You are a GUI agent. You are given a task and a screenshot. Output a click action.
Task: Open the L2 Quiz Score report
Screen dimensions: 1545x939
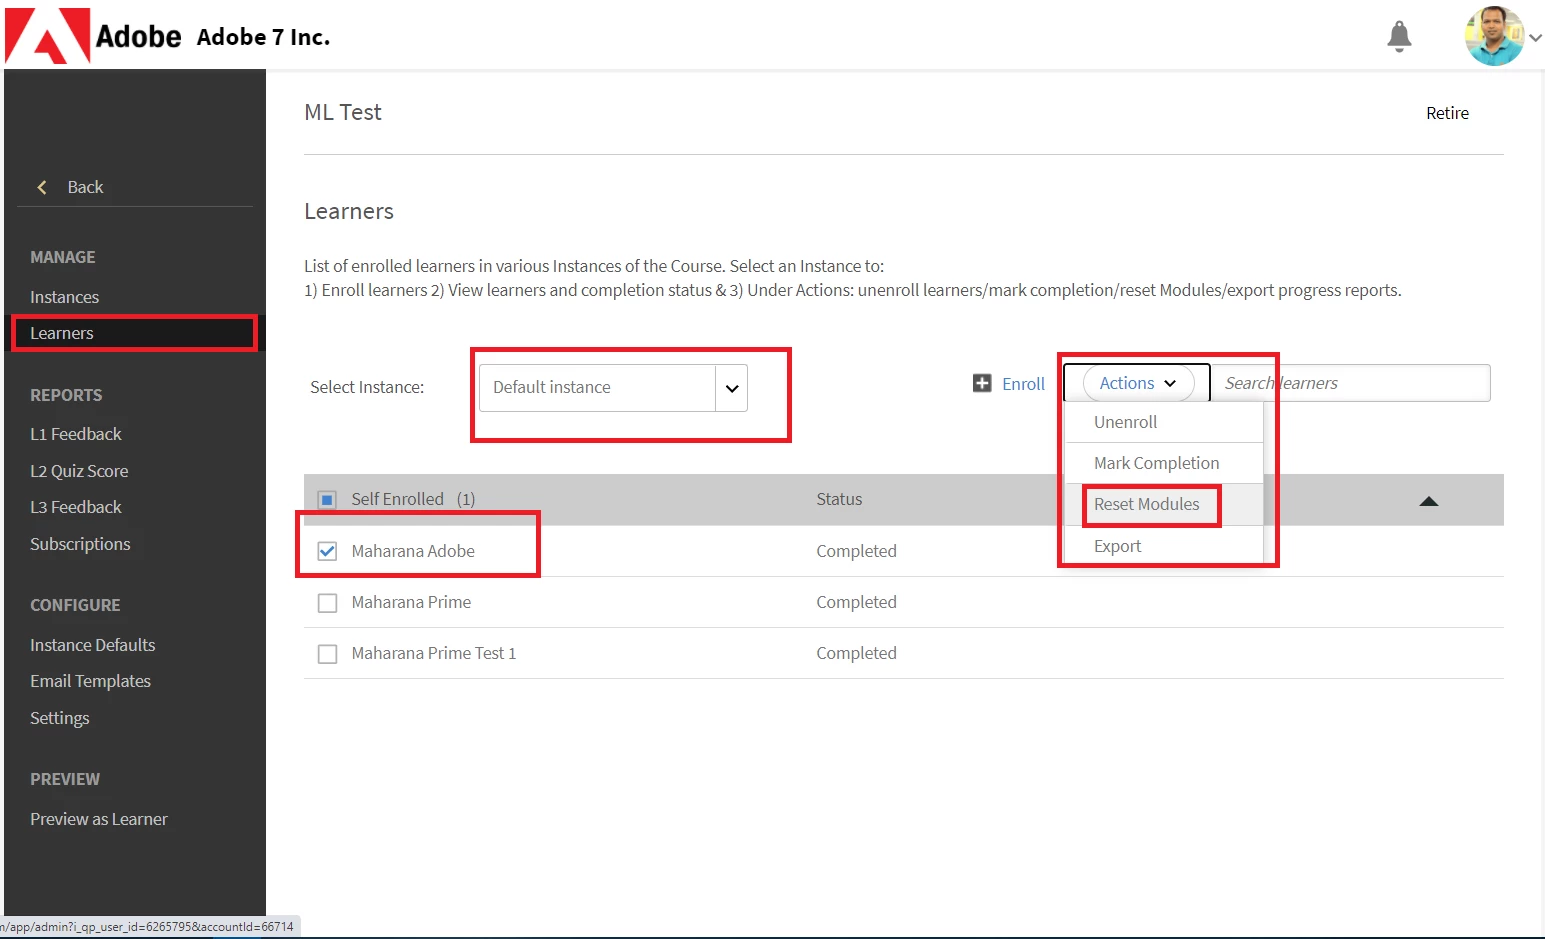click(79, 471)
